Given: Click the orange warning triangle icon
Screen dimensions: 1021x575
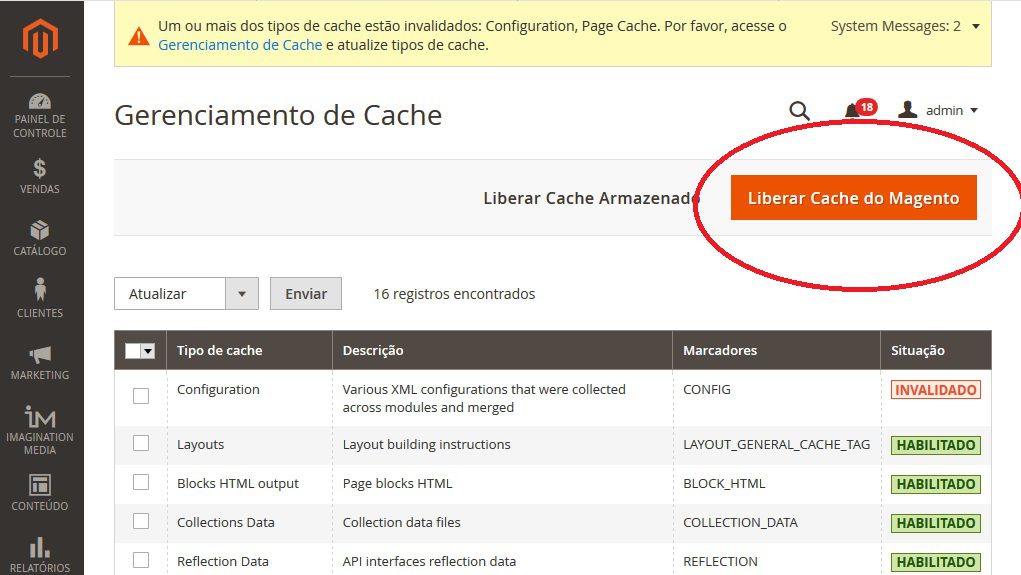Looking at the screenshot, I should [139, 36].
